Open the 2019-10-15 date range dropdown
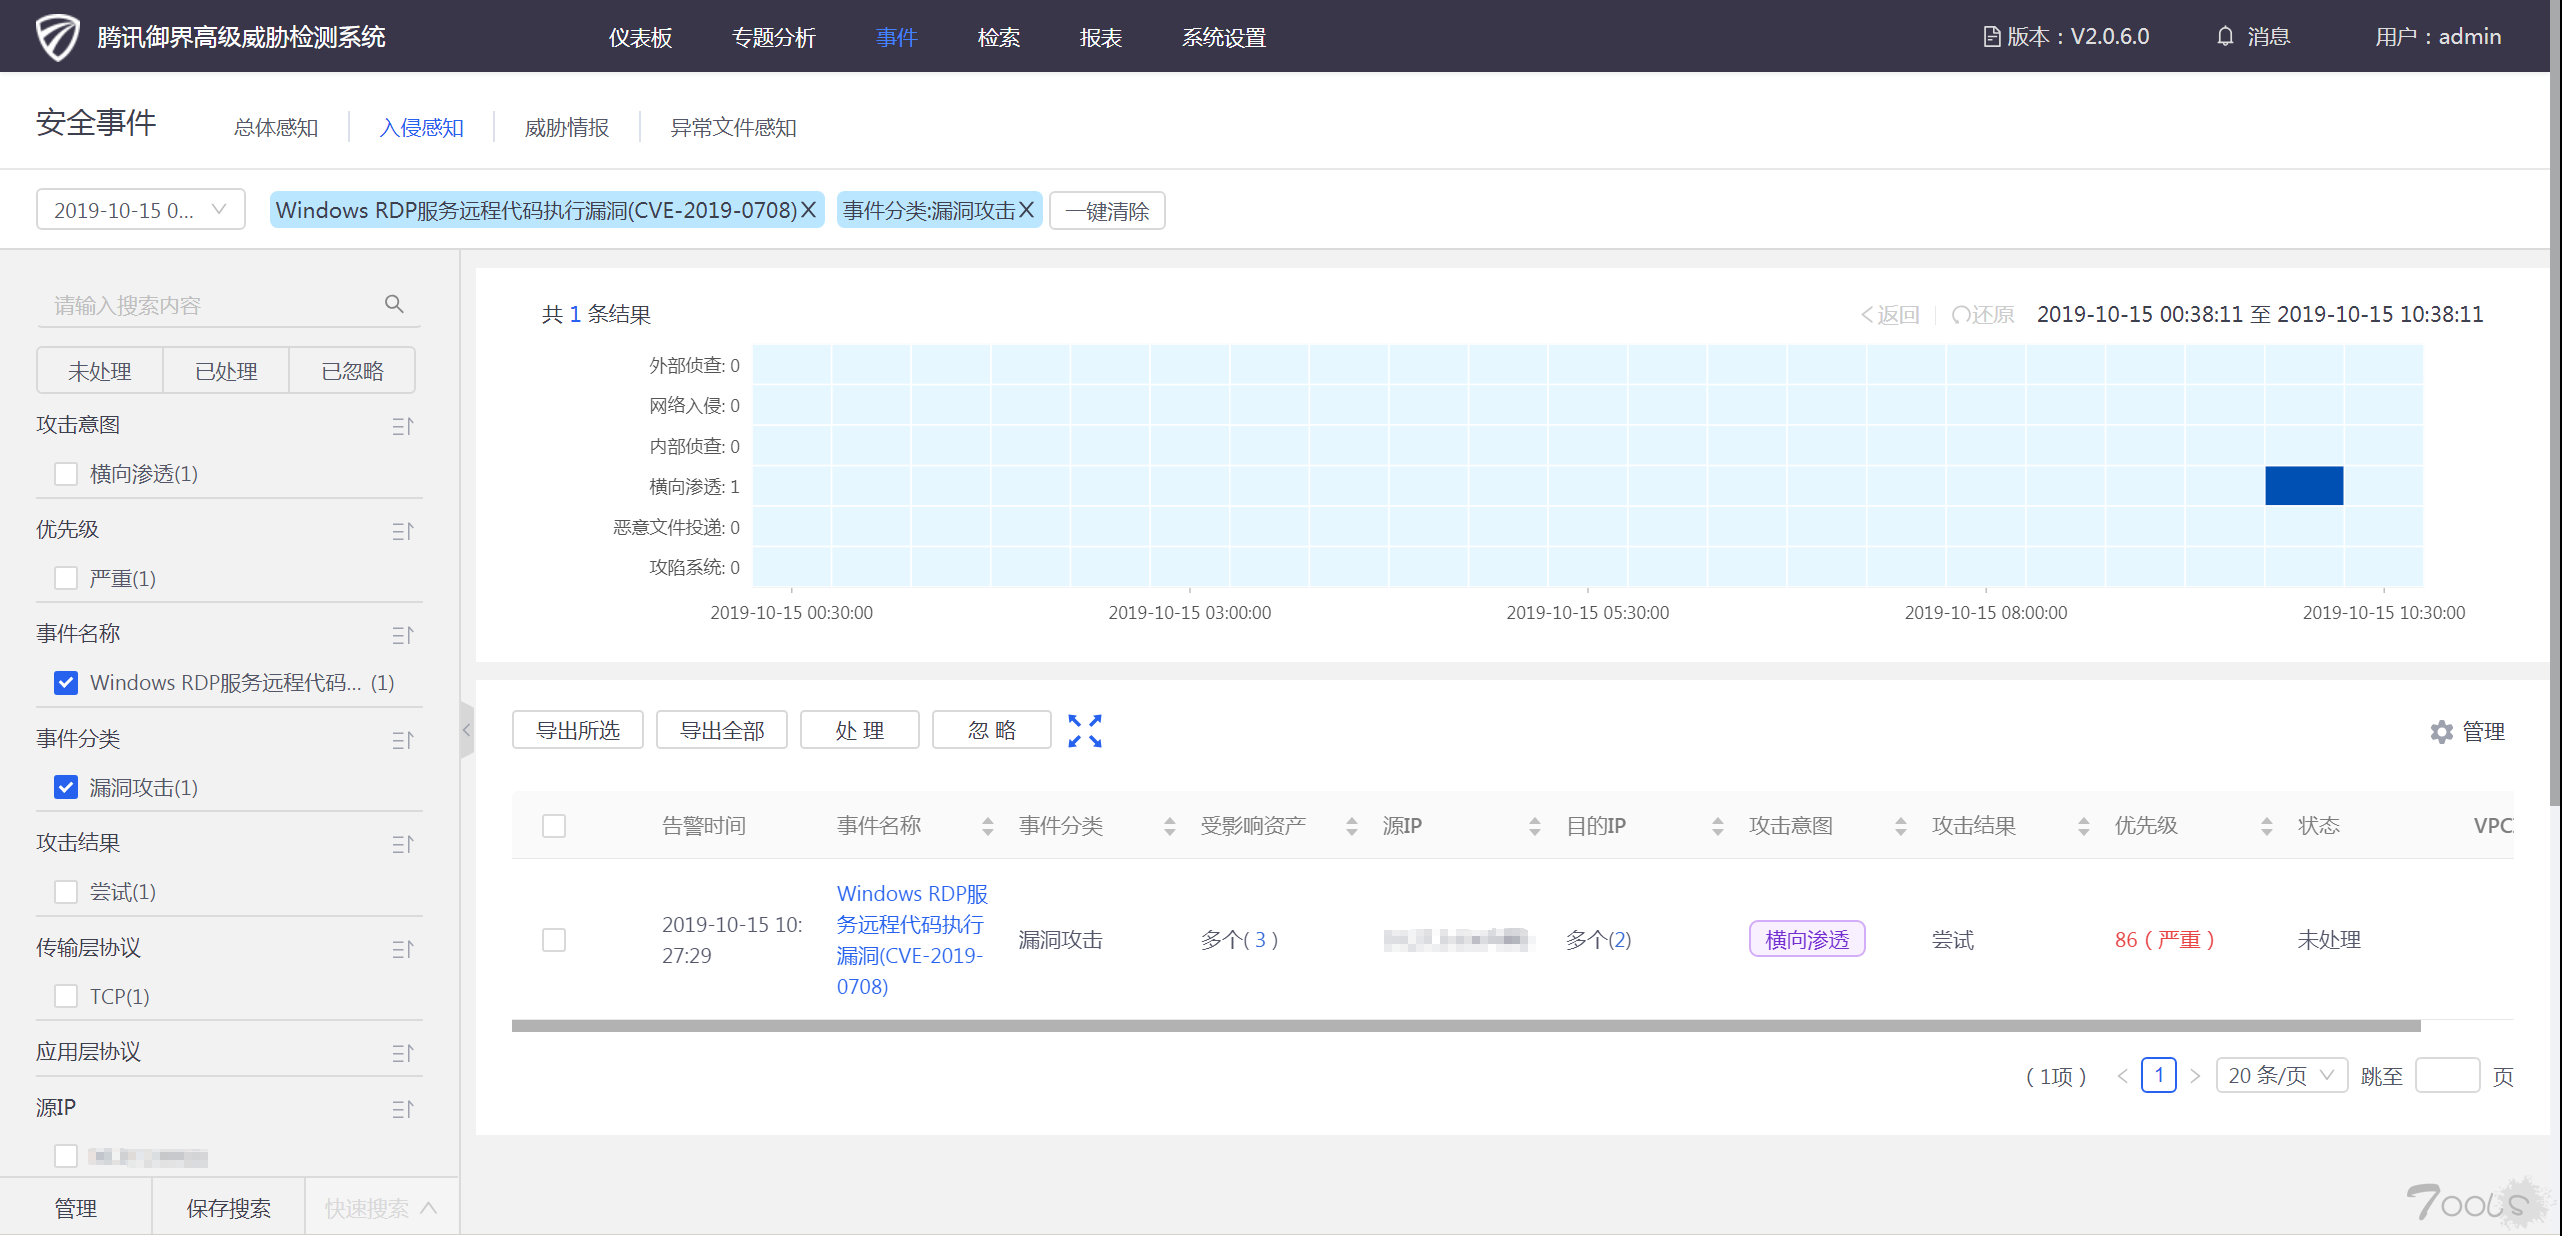The image size is (2562, 1236). (140, 210)
